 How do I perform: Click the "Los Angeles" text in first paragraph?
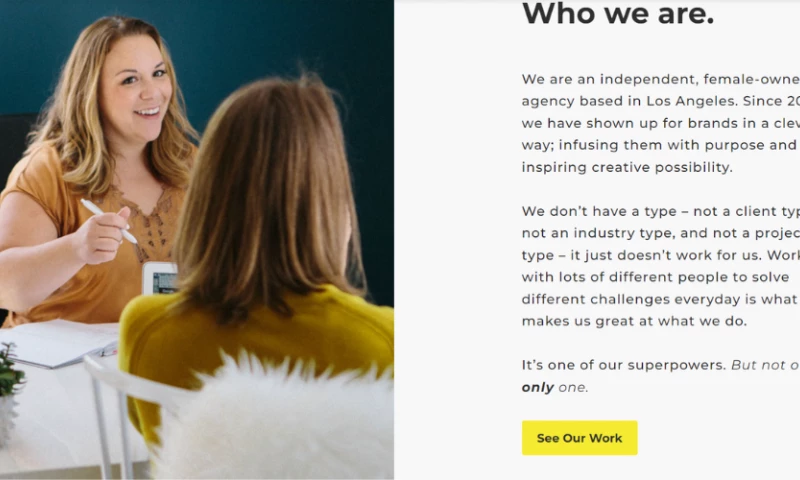(673, 101)
